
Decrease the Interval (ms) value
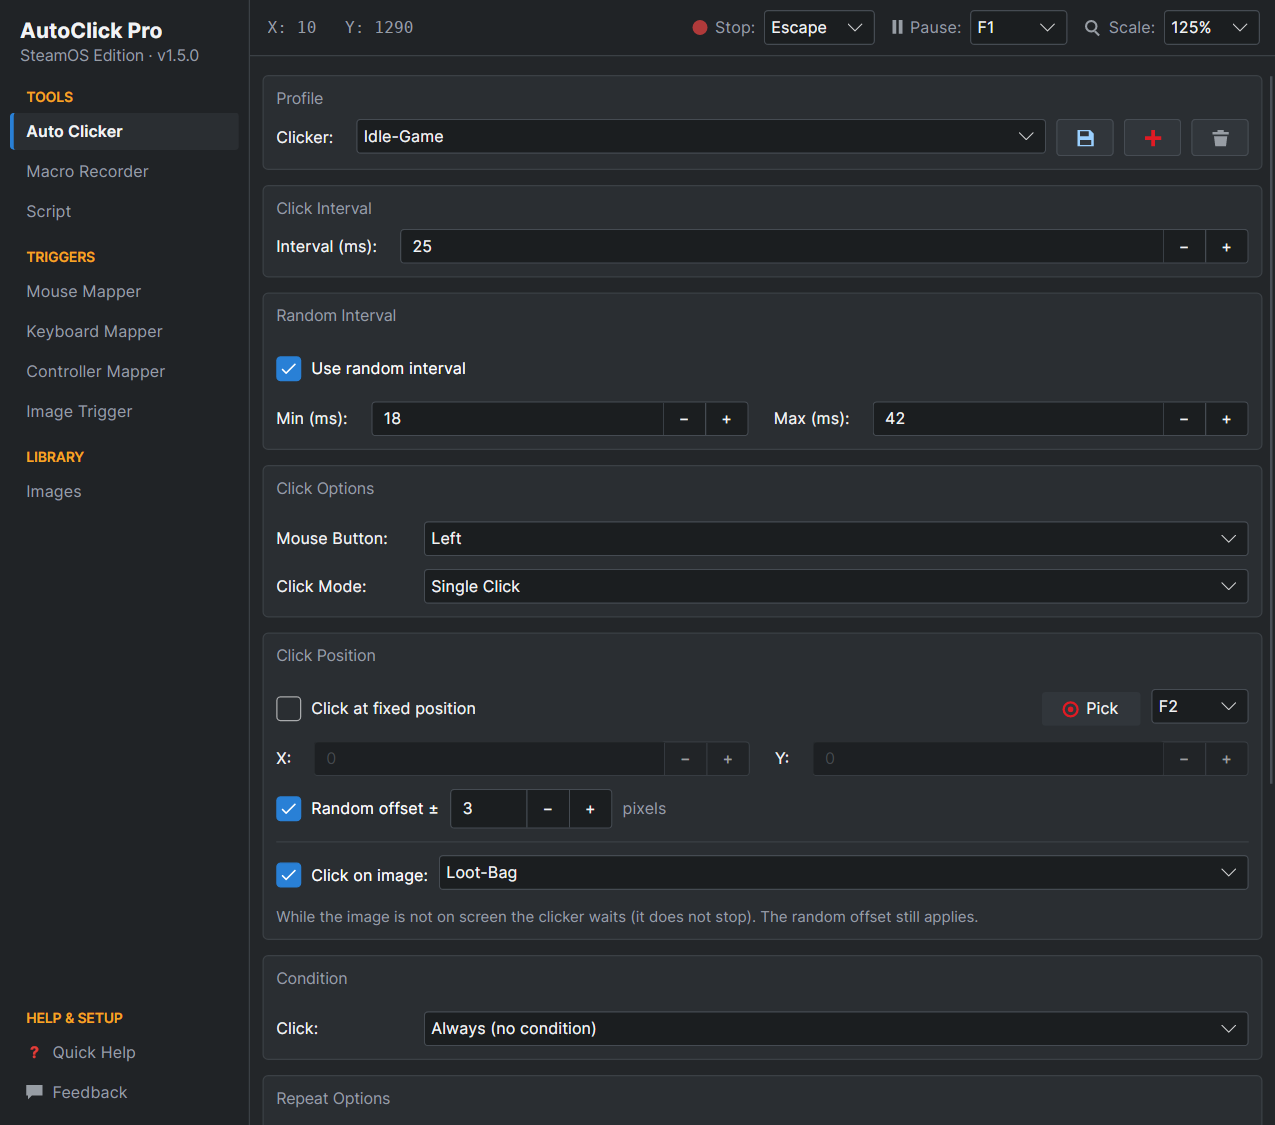[1184, 247]
